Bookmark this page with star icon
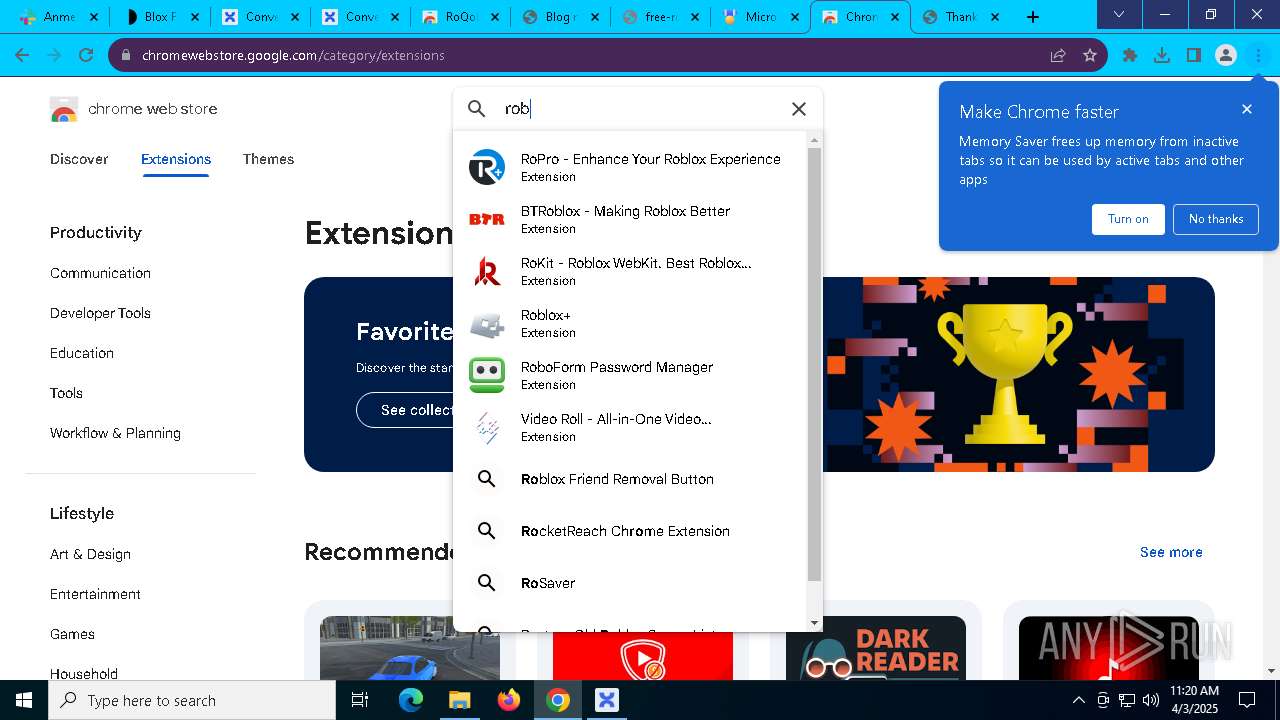The width and height of the screenshot is (1280, 720). tap(1090, 55)
